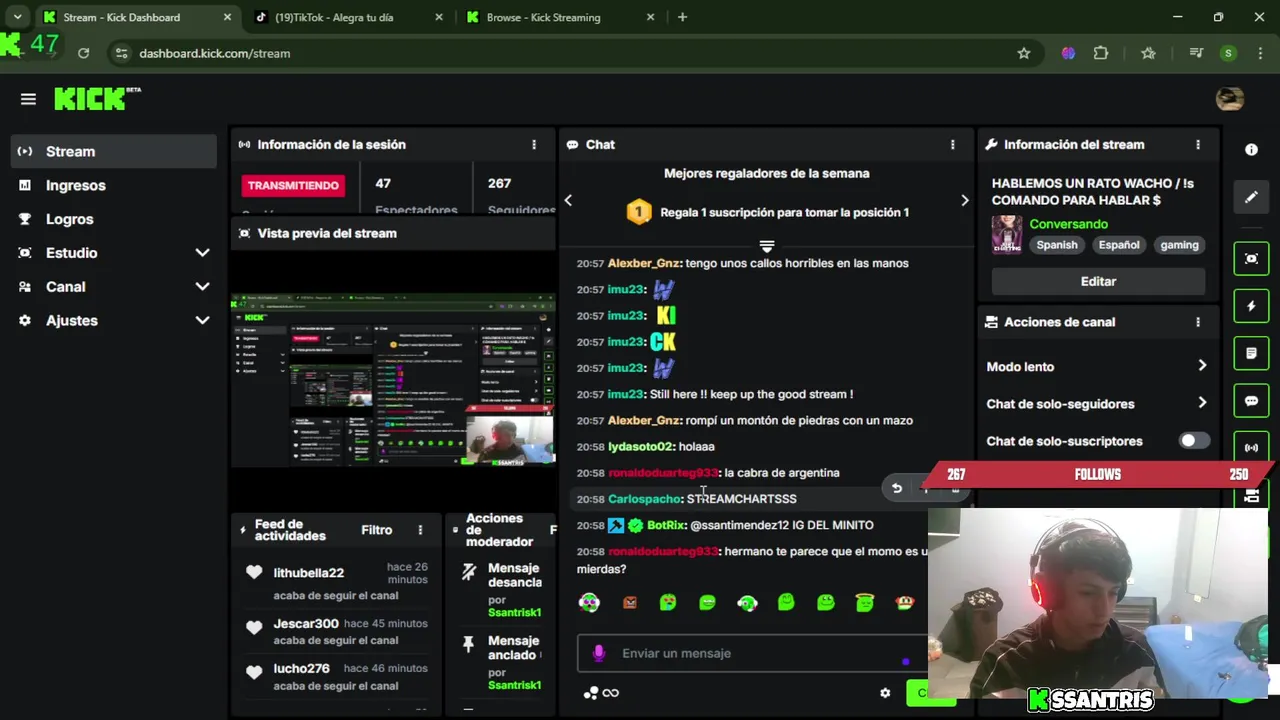Open Chrome extensions puzzle icon

pyautogui.click(x=1101, y=53)
